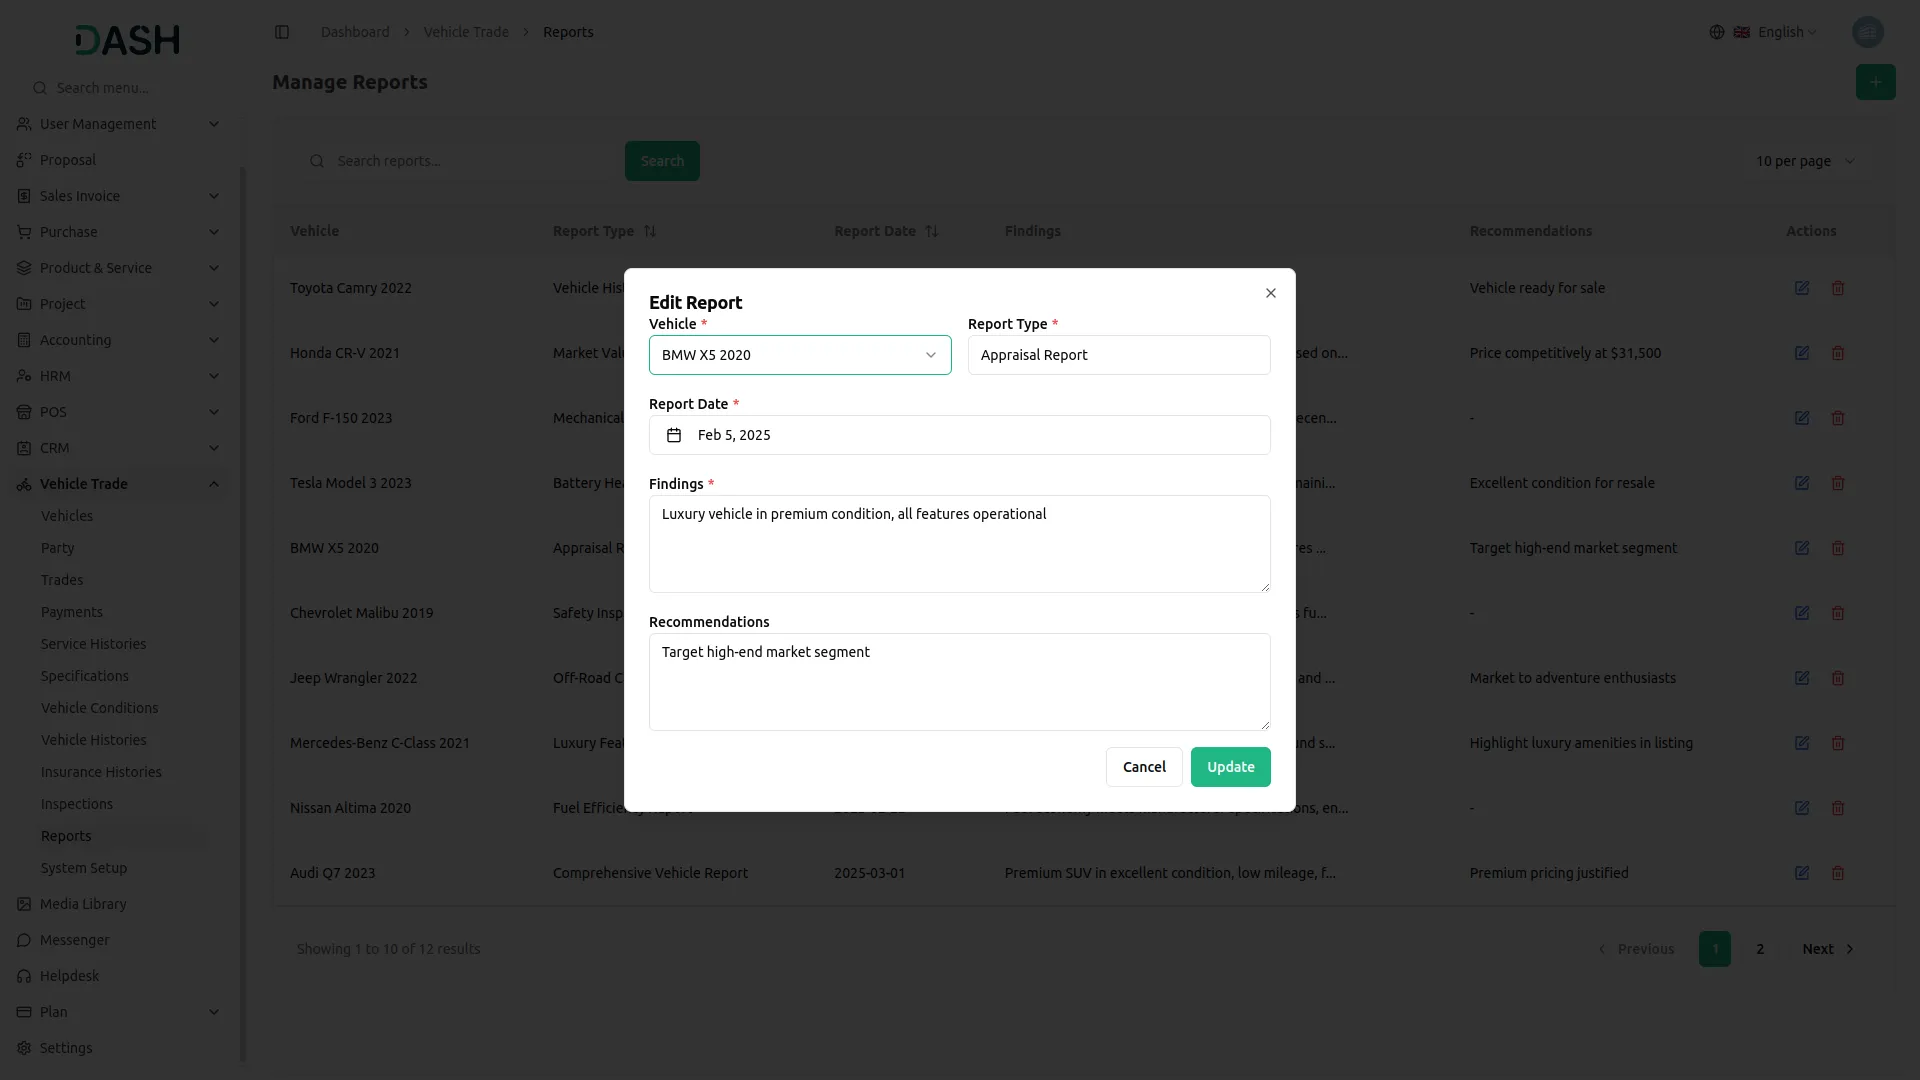
Task: Click the Cancel button
Action: [1144, 767]
